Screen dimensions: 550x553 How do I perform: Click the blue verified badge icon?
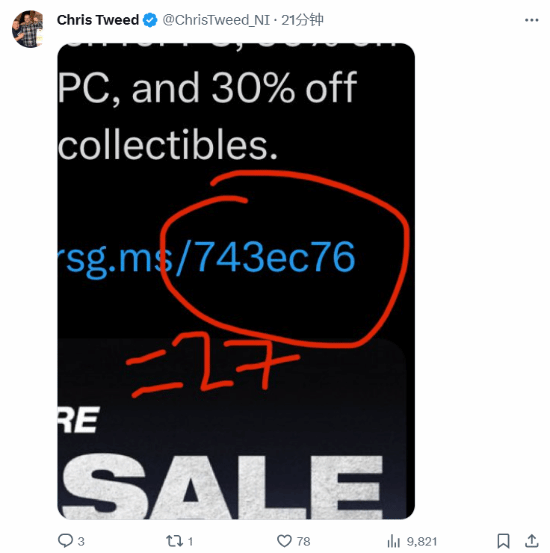point(150,20)
